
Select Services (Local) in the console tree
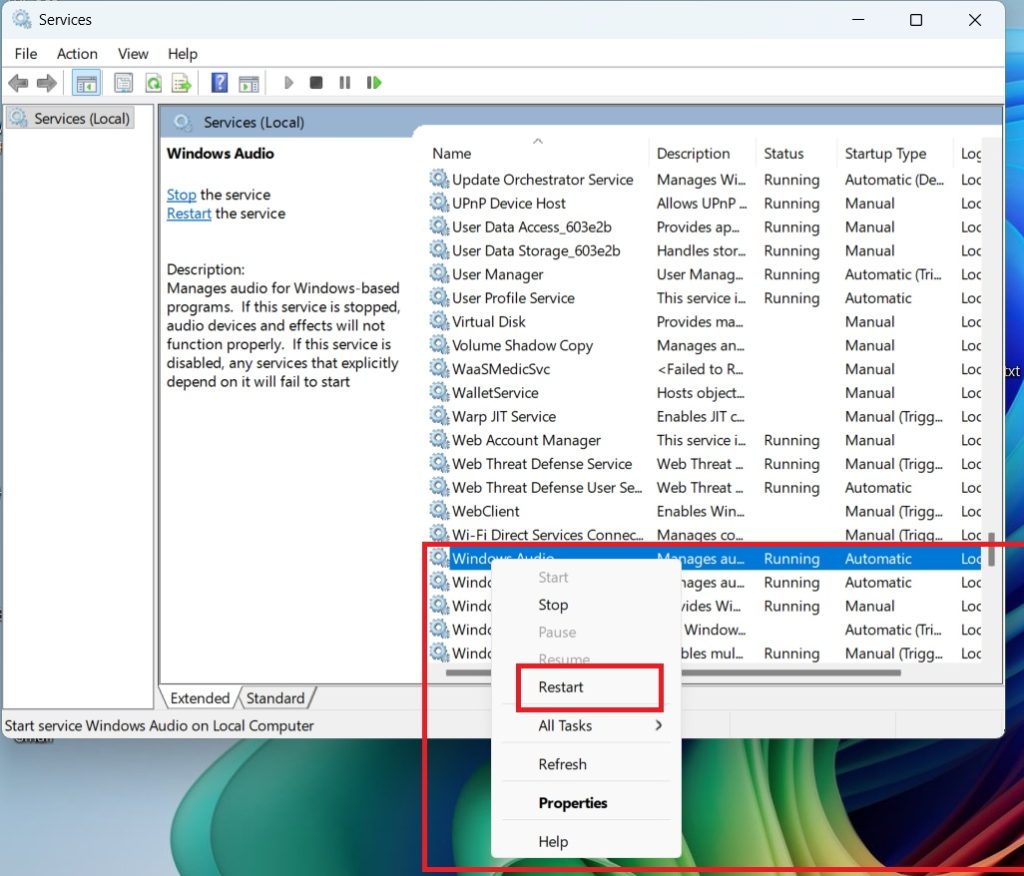[x=71, y=118]
